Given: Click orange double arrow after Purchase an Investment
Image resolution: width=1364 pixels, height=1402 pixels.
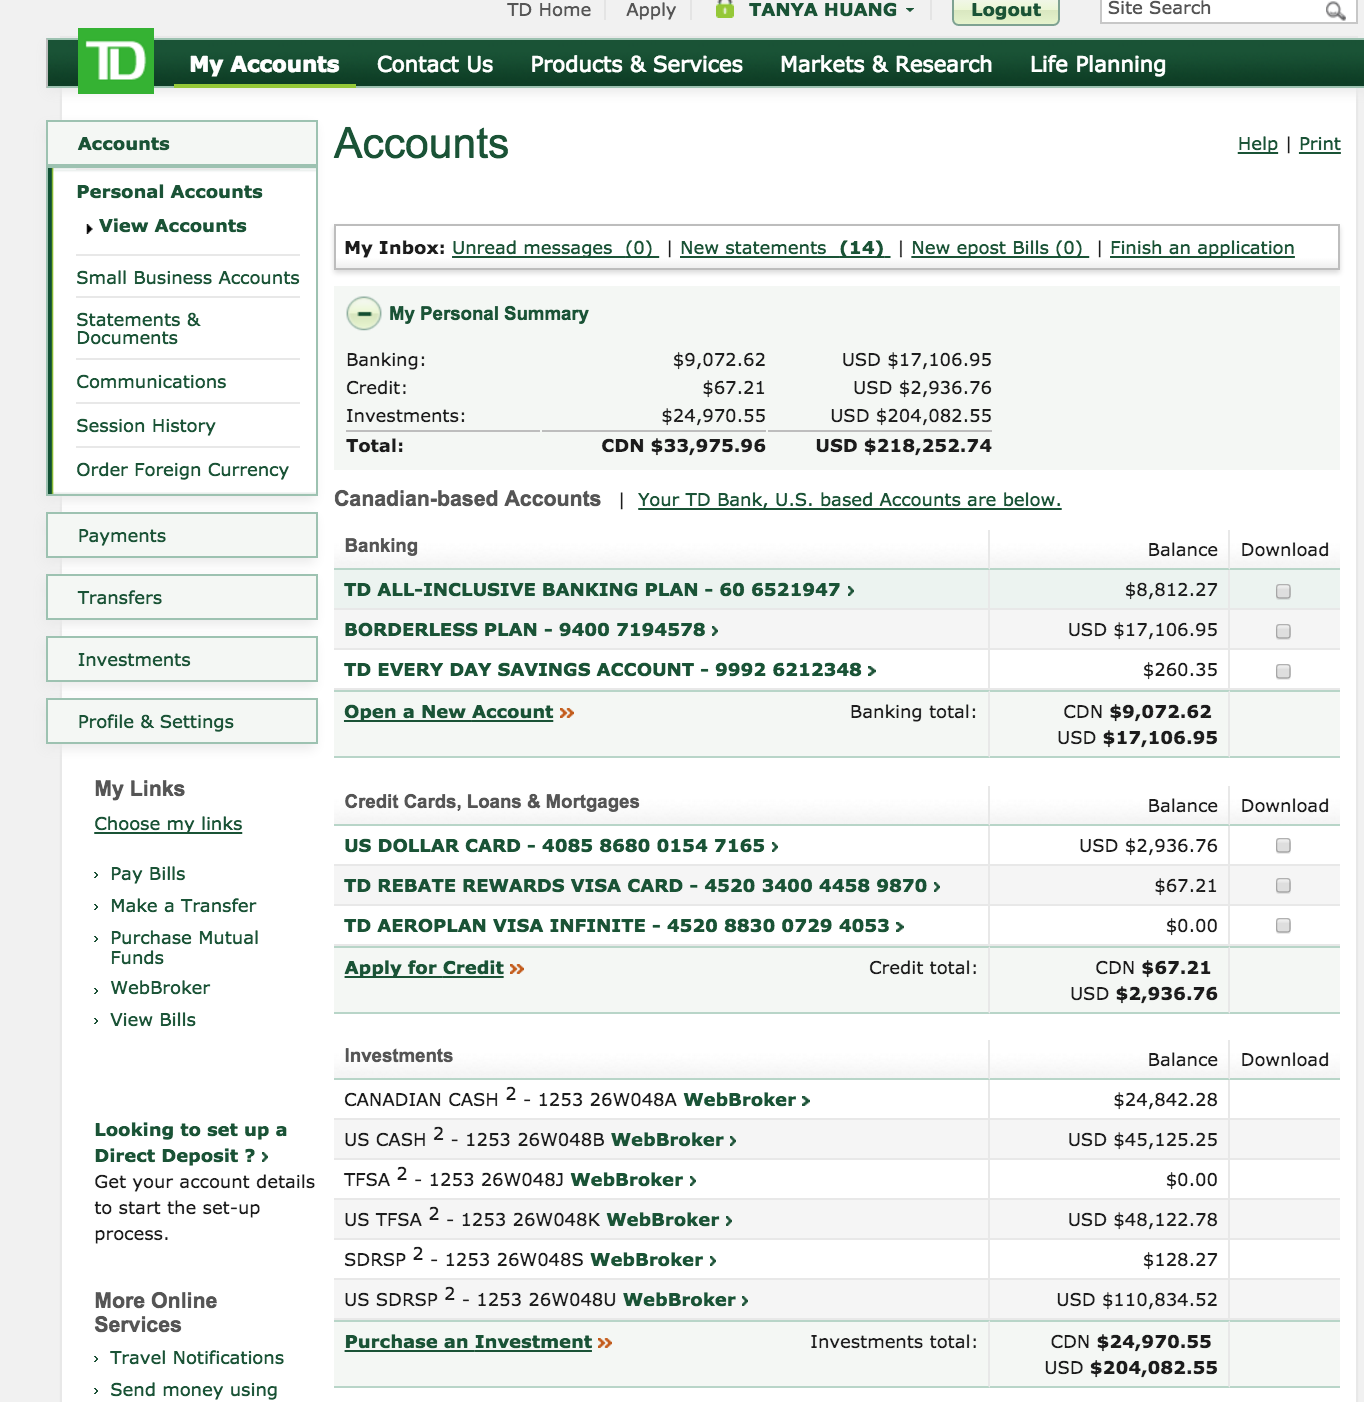Looking at the screenshot, I should point(605,1343).
